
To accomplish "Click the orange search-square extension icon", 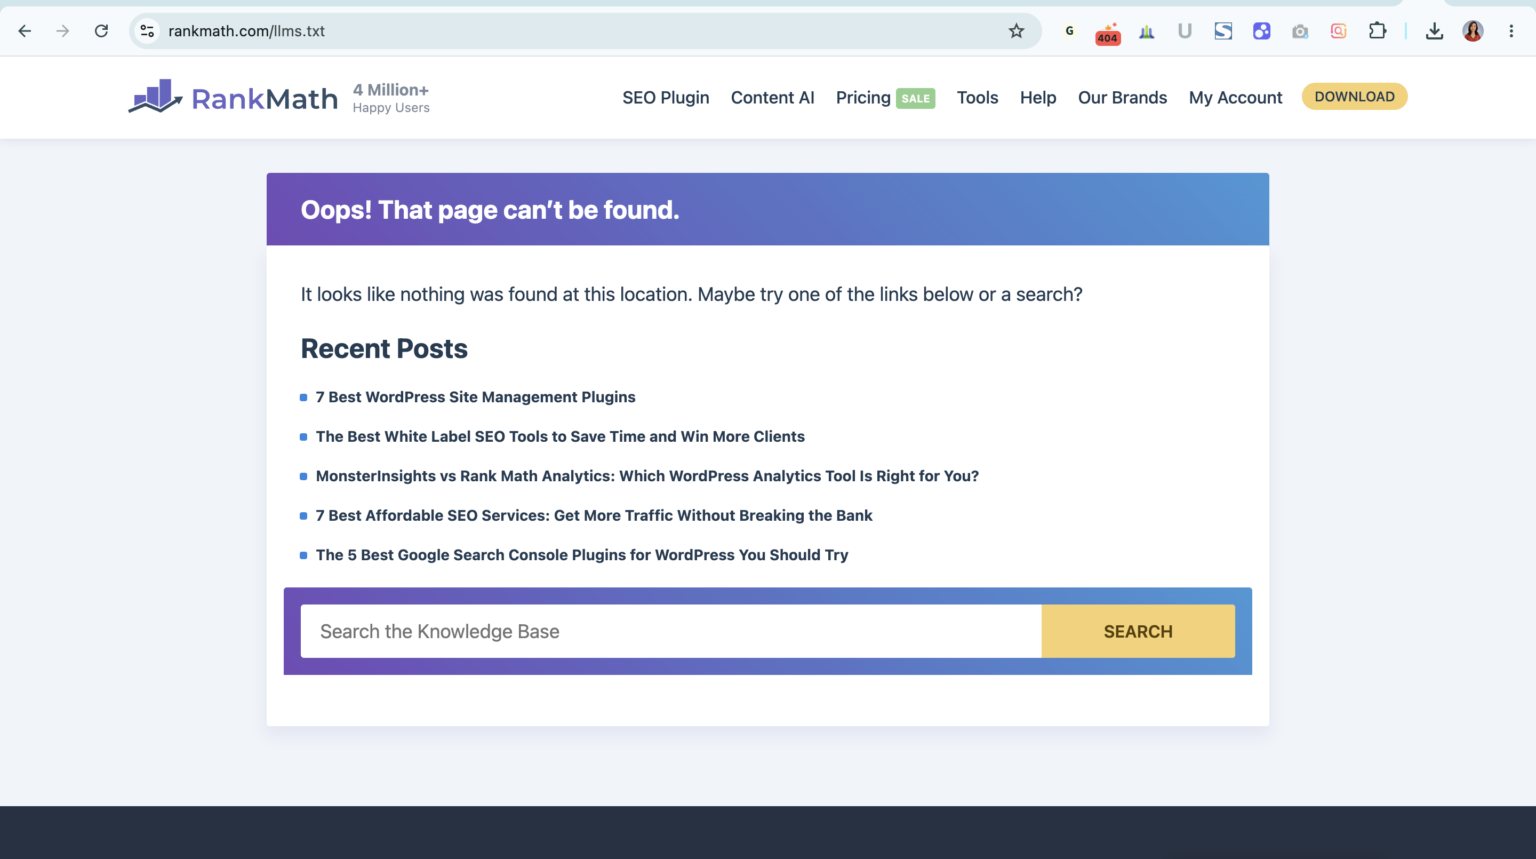I will pos(1338,31).
